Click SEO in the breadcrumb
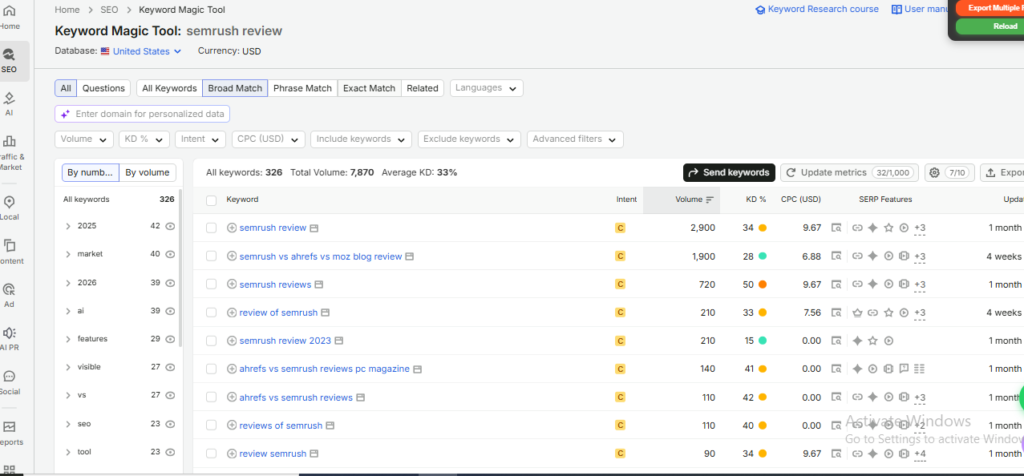The height and width of the screenshot is (476, 1024). pyautogui.click(x=109, y=10)
